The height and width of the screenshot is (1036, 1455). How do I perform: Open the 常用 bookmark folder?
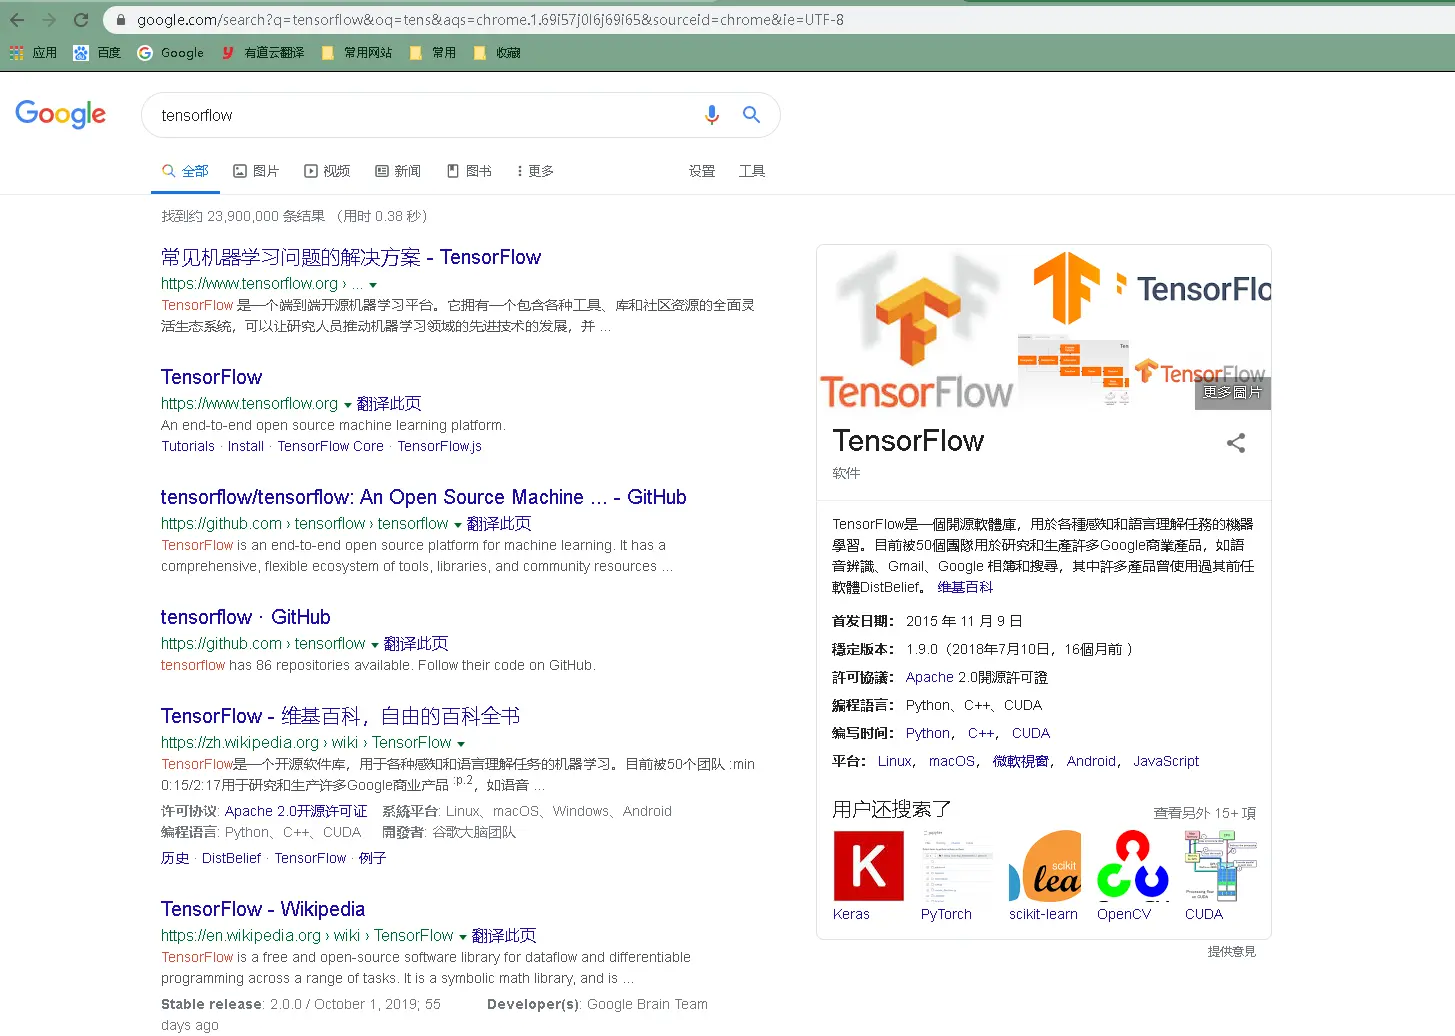coord(433,53)
